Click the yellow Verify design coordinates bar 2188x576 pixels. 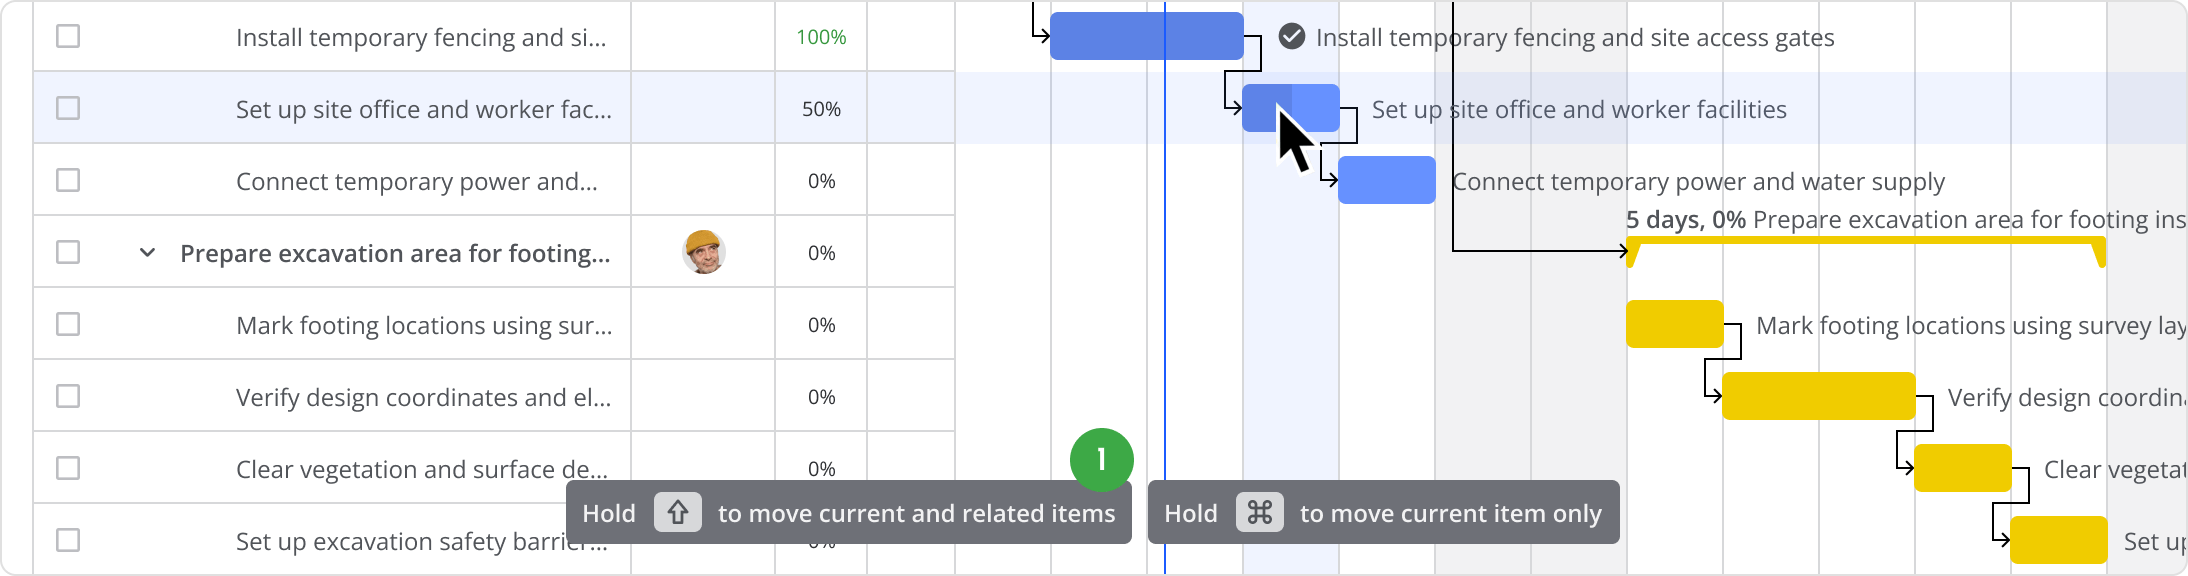coord(1818,396)
